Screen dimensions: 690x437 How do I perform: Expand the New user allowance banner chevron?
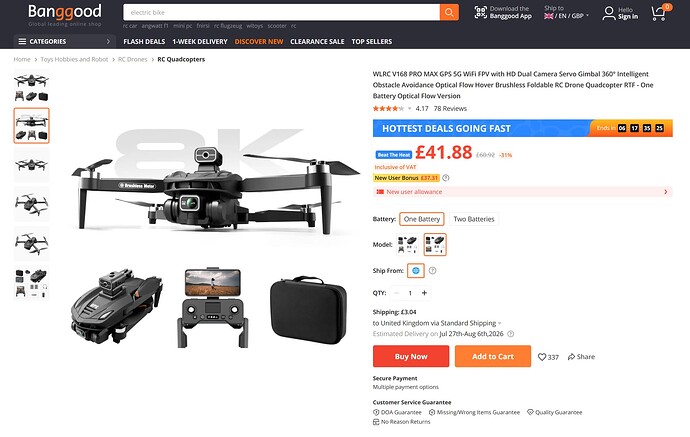[665, 192]
